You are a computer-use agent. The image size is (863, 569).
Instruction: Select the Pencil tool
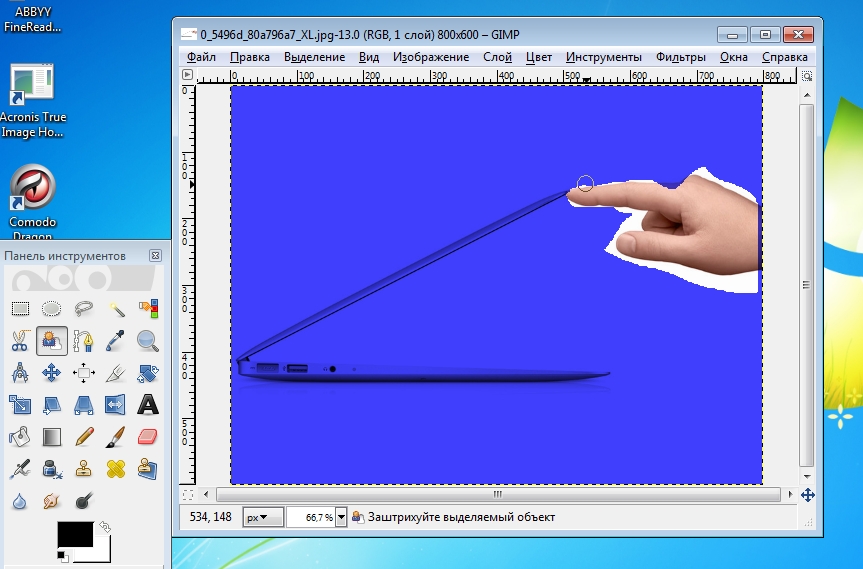[84, 437]
